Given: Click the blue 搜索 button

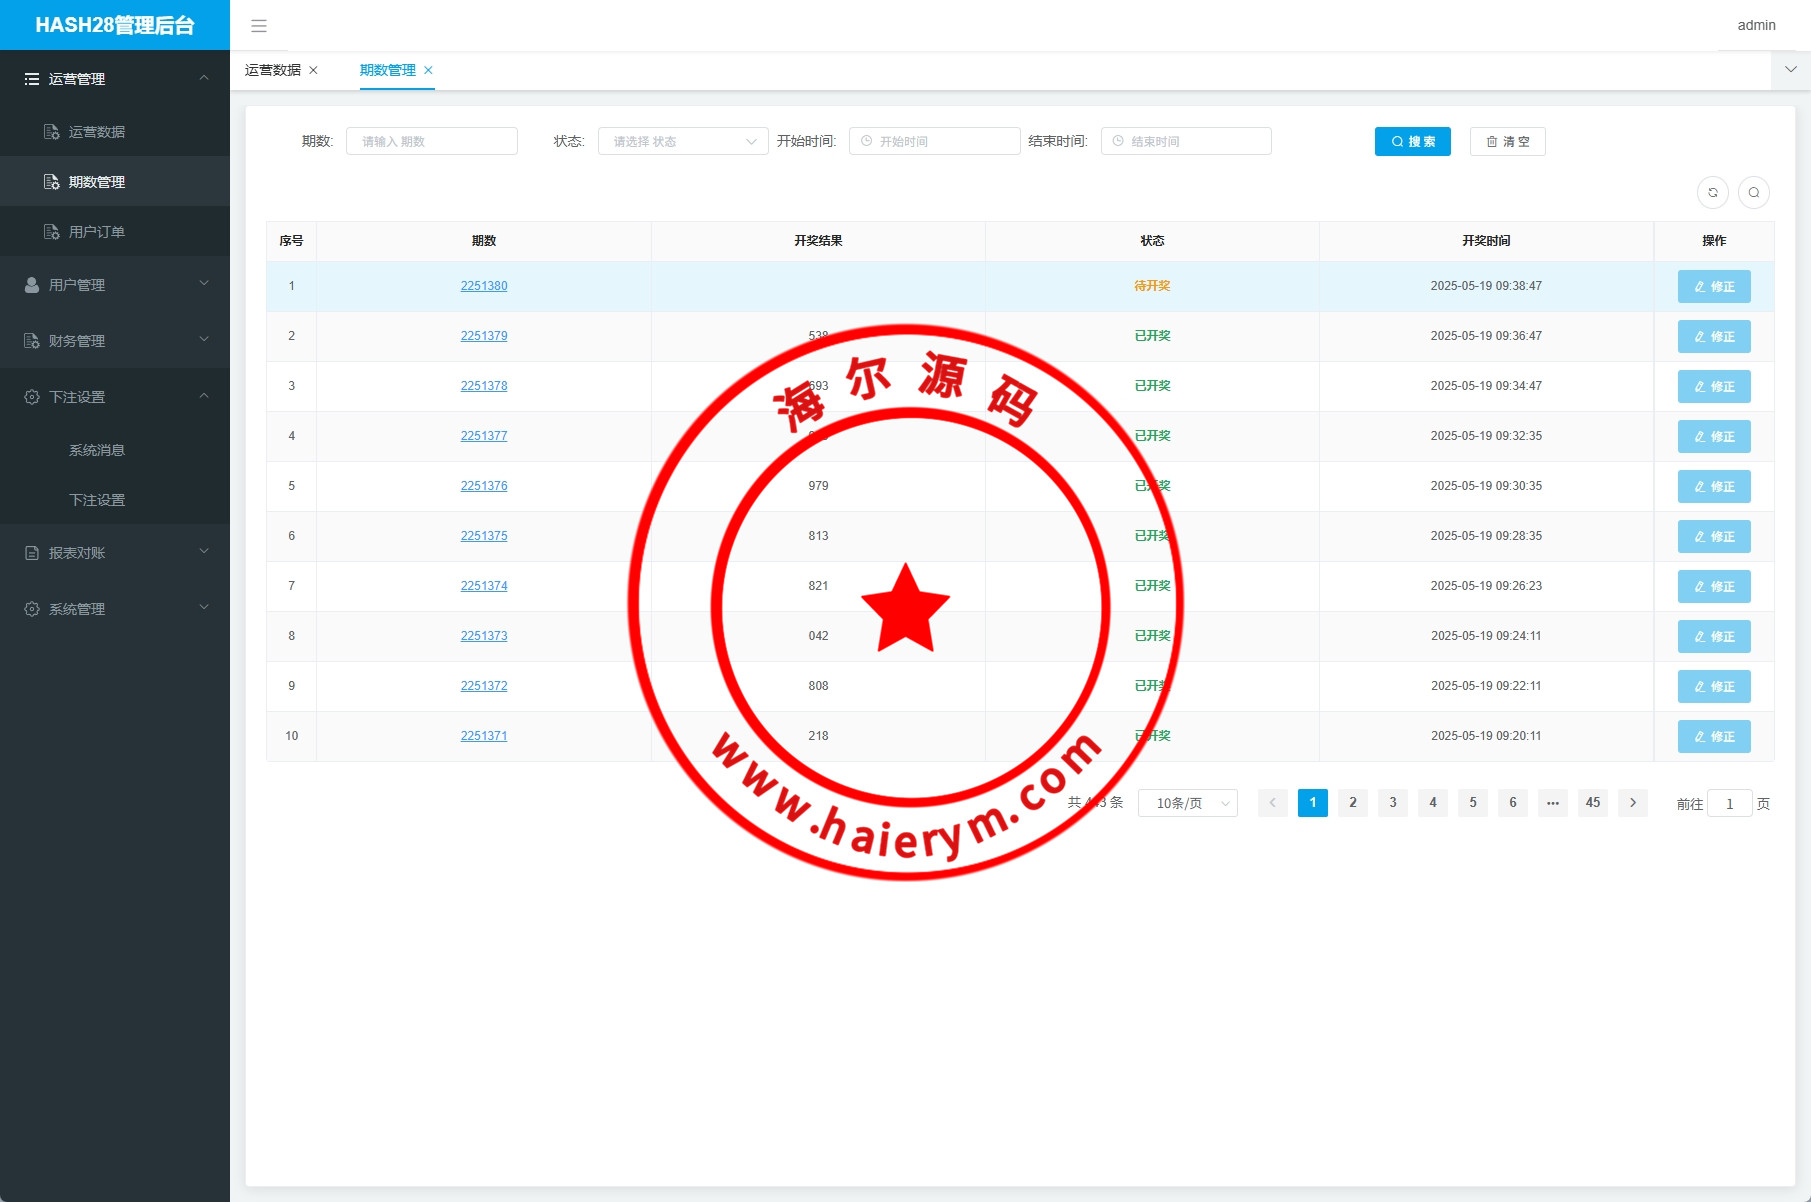Looking at the screenshot, I should (1412, 141).
